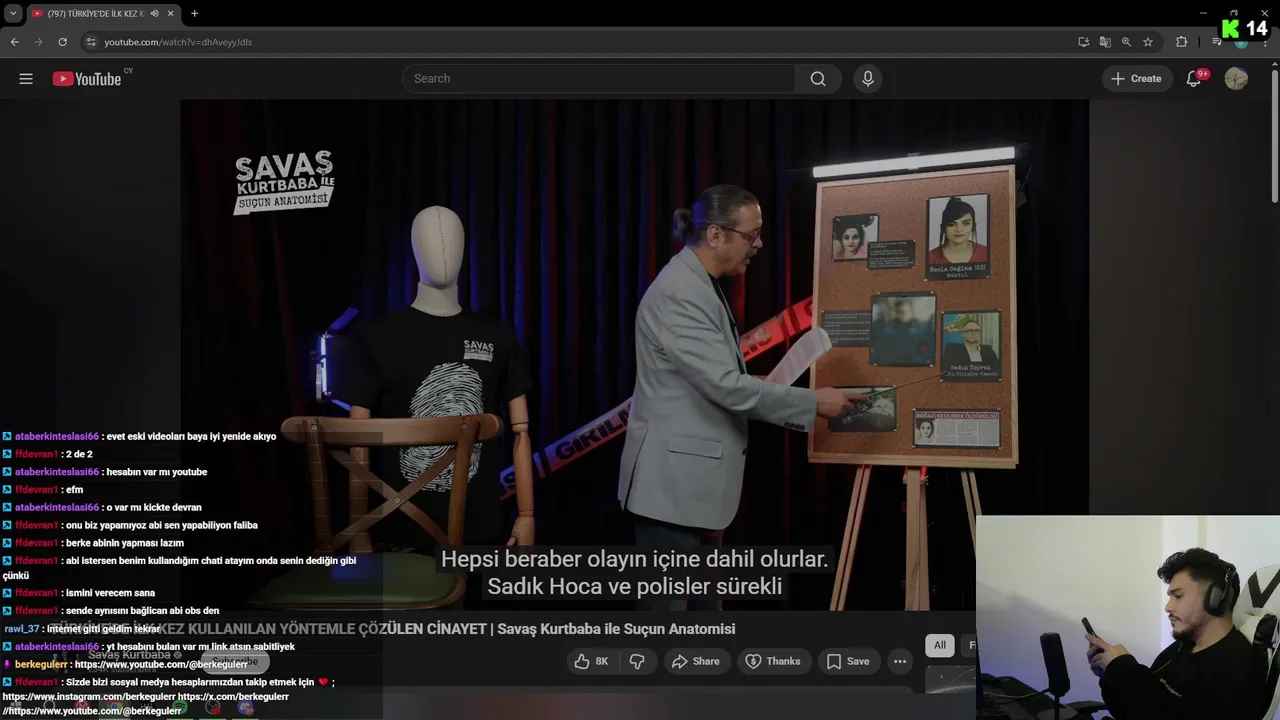1280x720 pixels.
Task: Open the YouTube hamburger guide menu
Action: [x=26, y=79]
